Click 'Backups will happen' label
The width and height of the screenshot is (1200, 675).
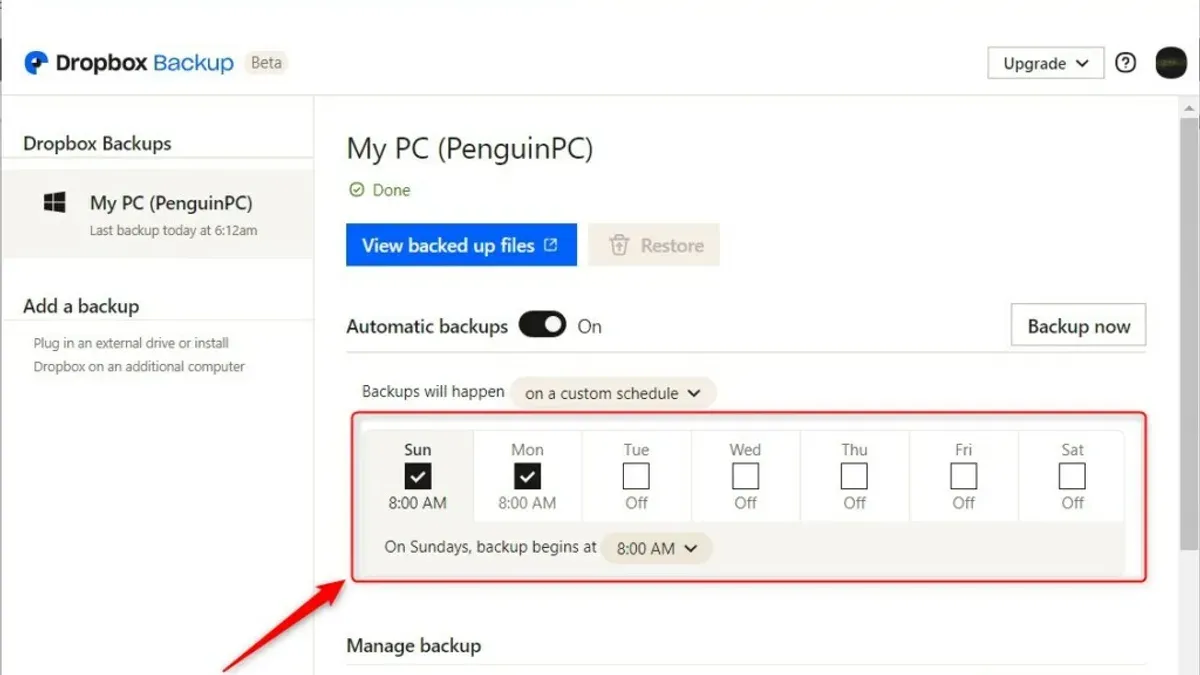pyautogui.click(x=433, y=392)
